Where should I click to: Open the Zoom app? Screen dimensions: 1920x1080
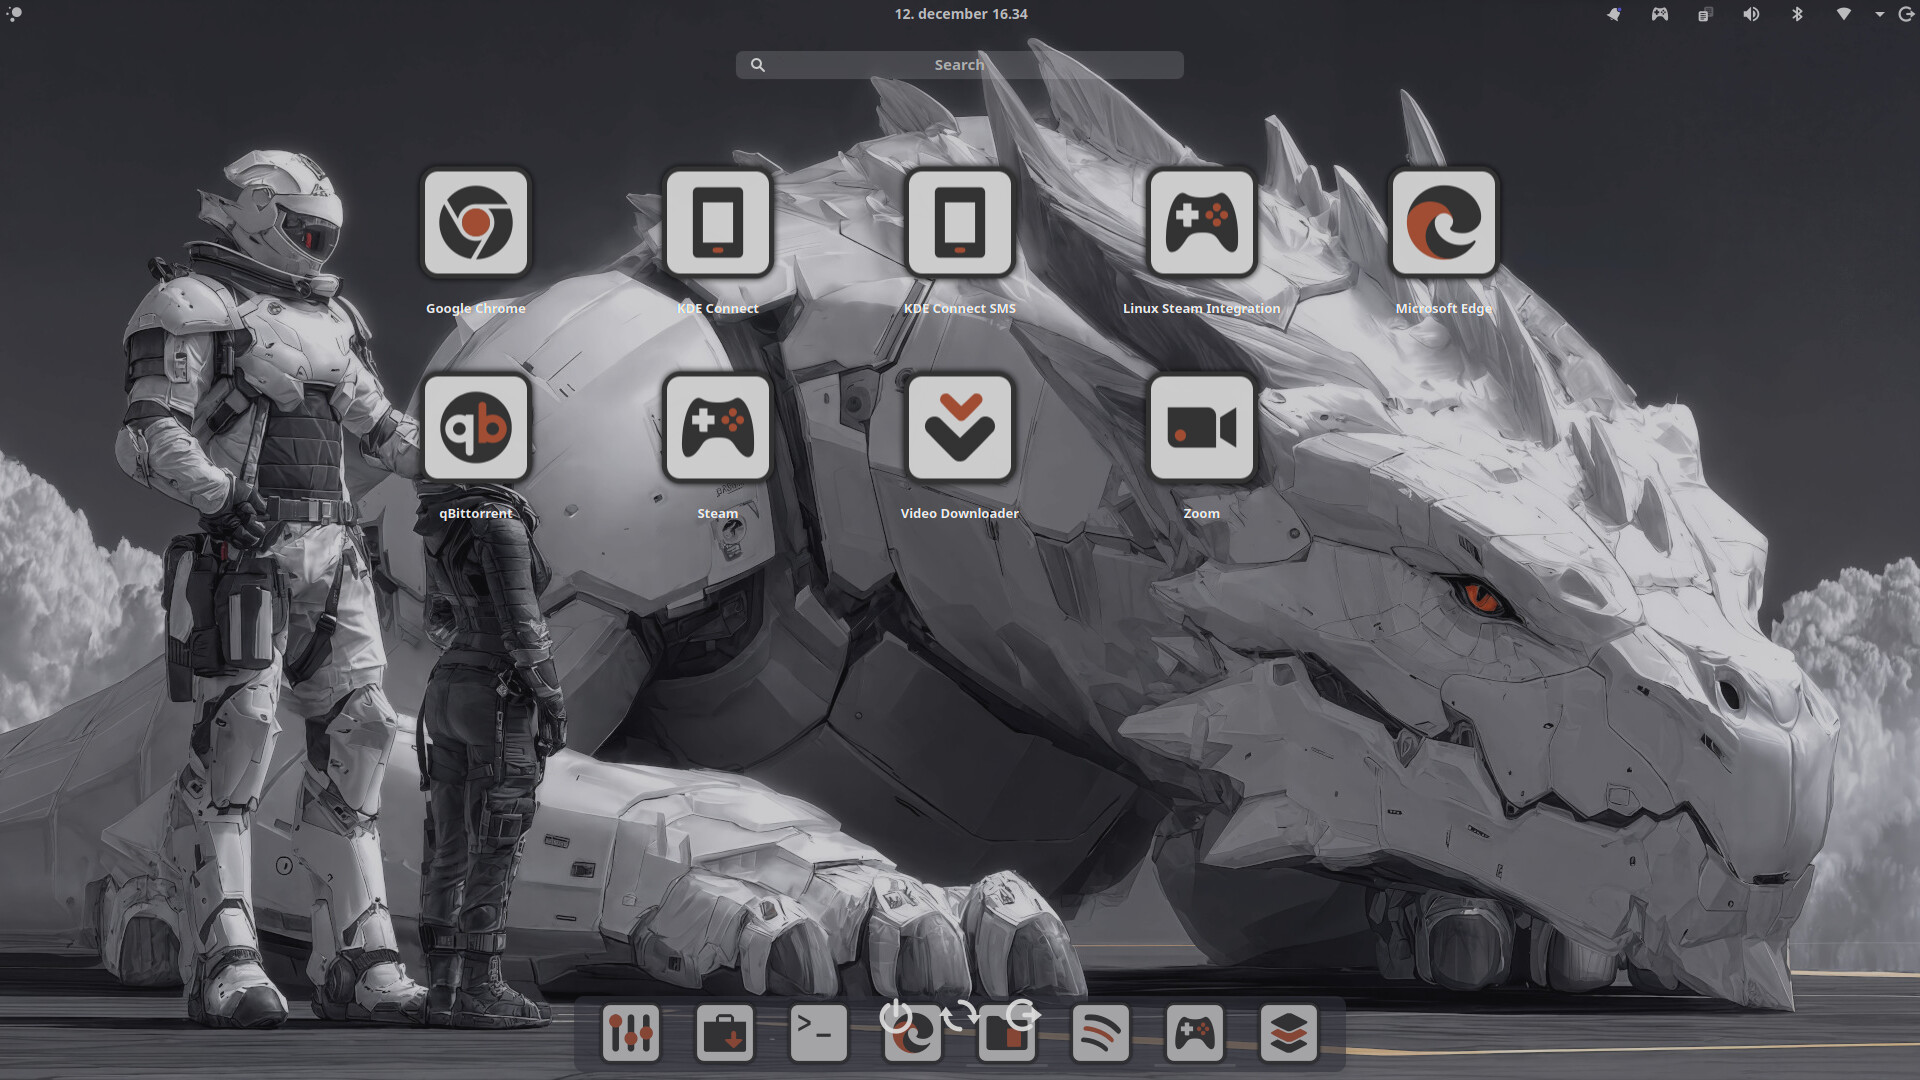point(1202,428)
